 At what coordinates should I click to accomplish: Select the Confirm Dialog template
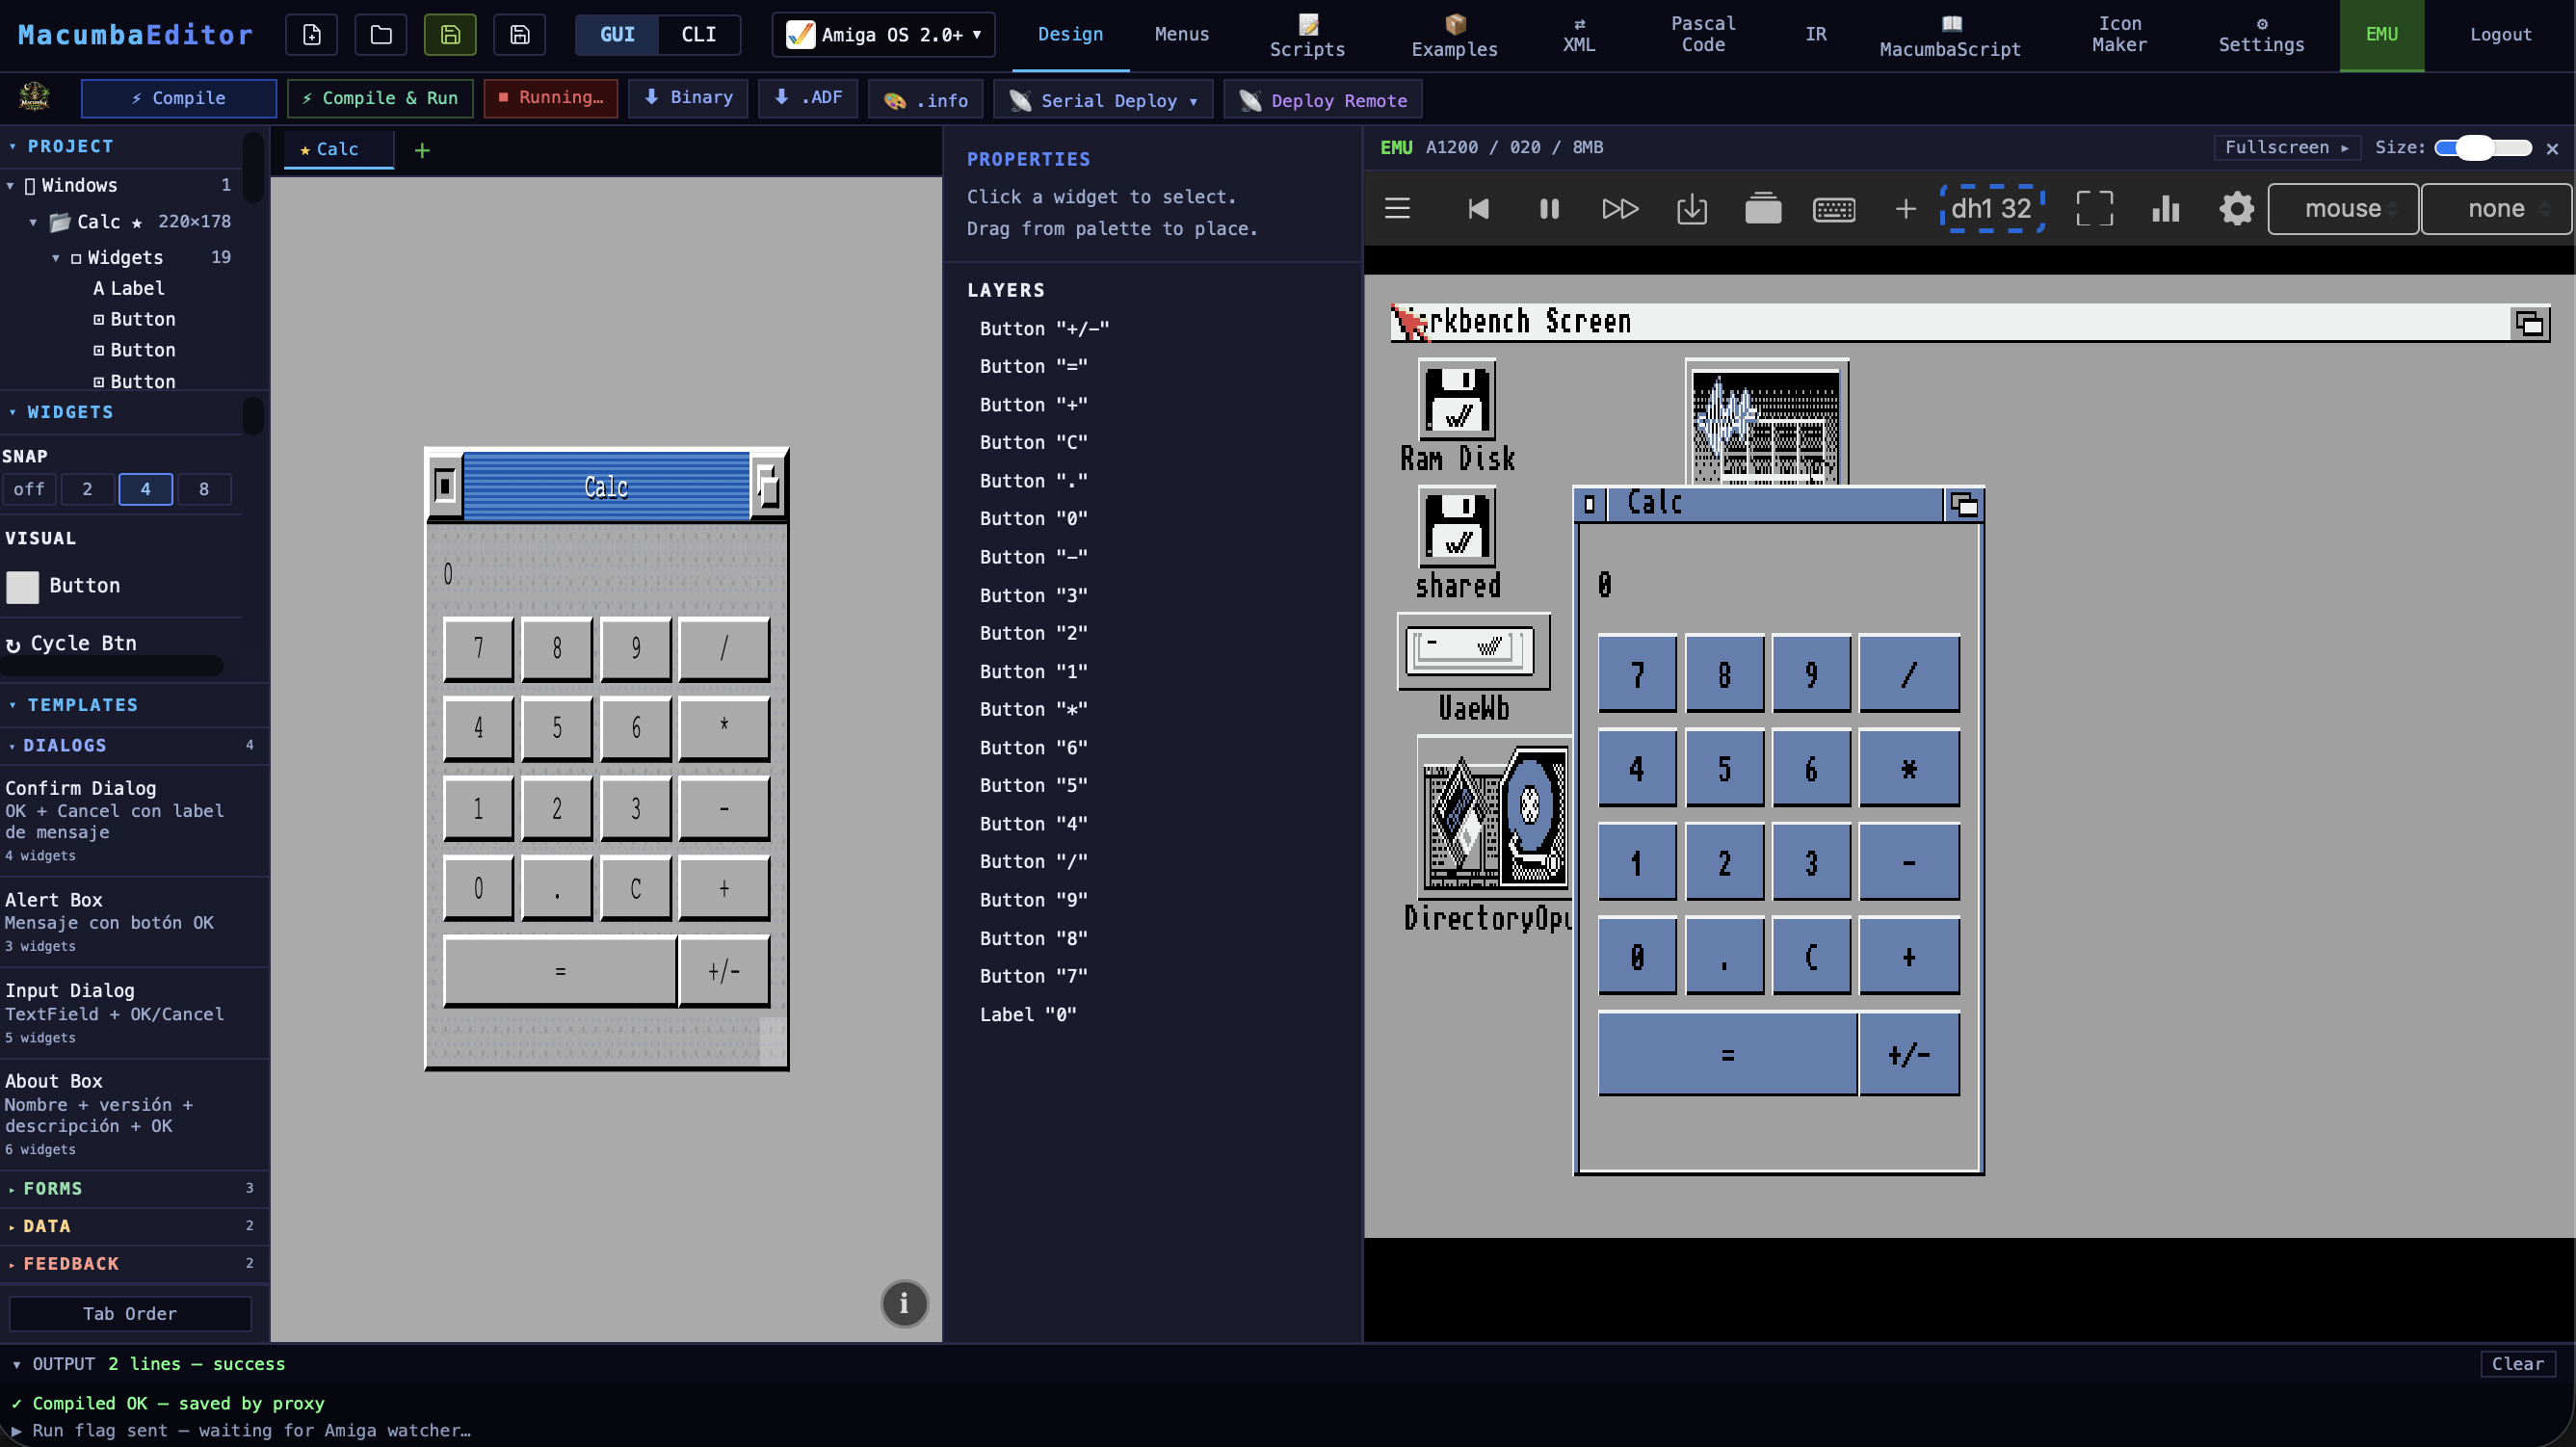point(132,820)
